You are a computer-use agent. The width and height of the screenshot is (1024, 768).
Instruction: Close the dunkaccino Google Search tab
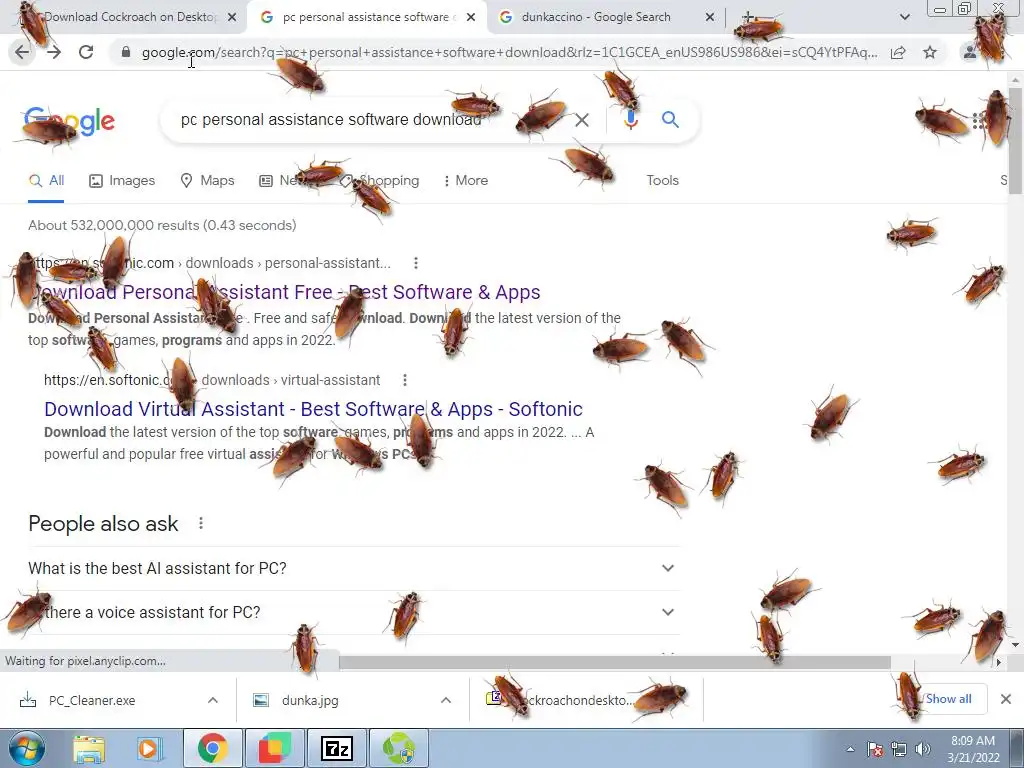710,17
